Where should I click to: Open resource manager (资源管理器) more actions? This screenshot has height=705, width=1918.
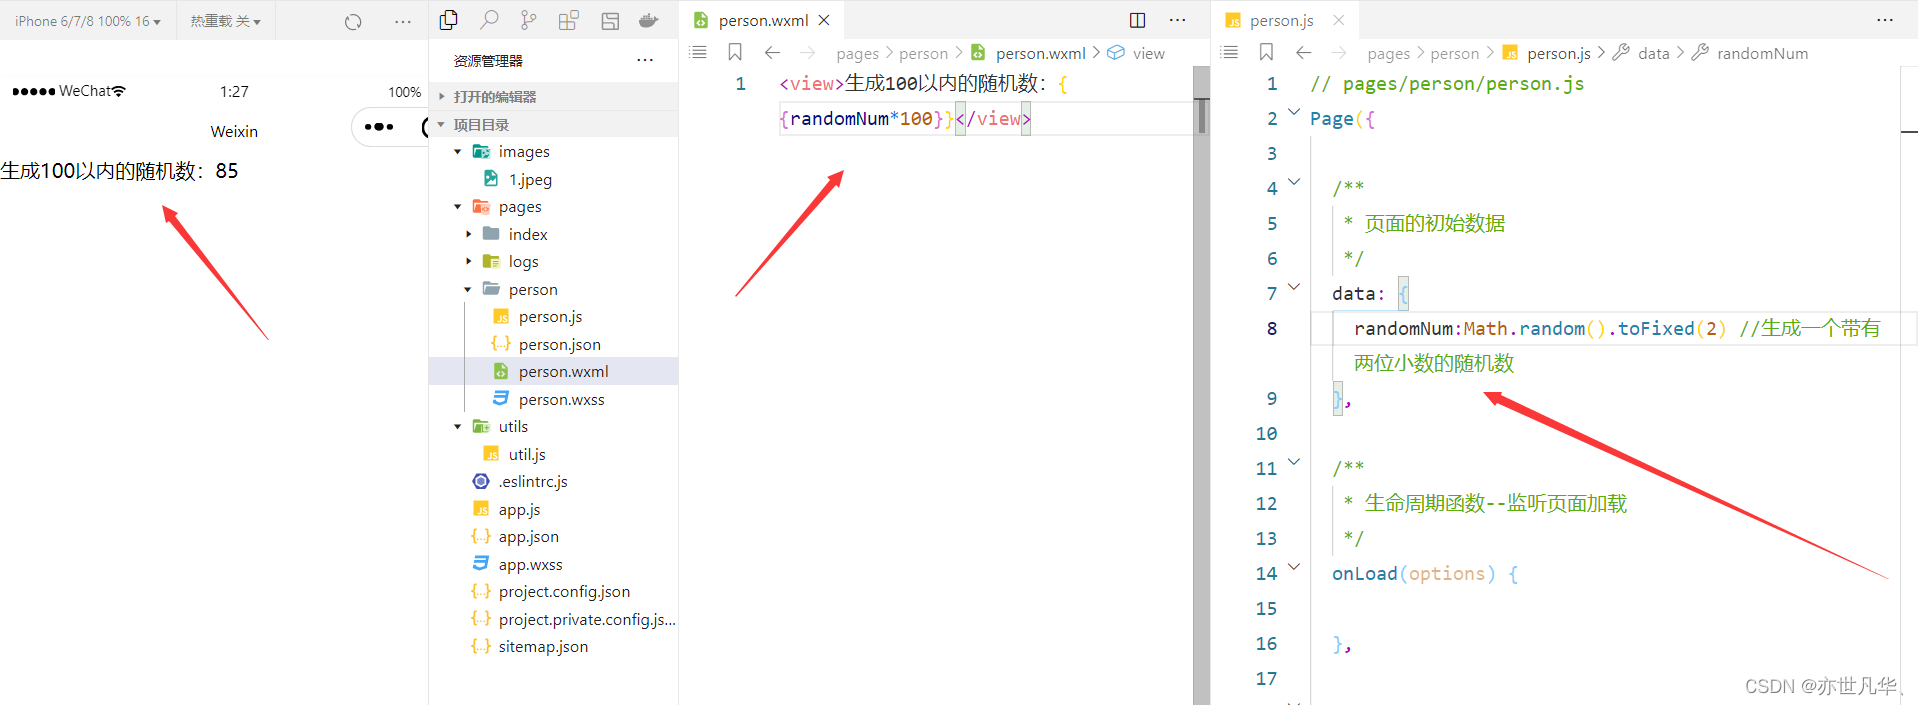(x=645, y=60)
